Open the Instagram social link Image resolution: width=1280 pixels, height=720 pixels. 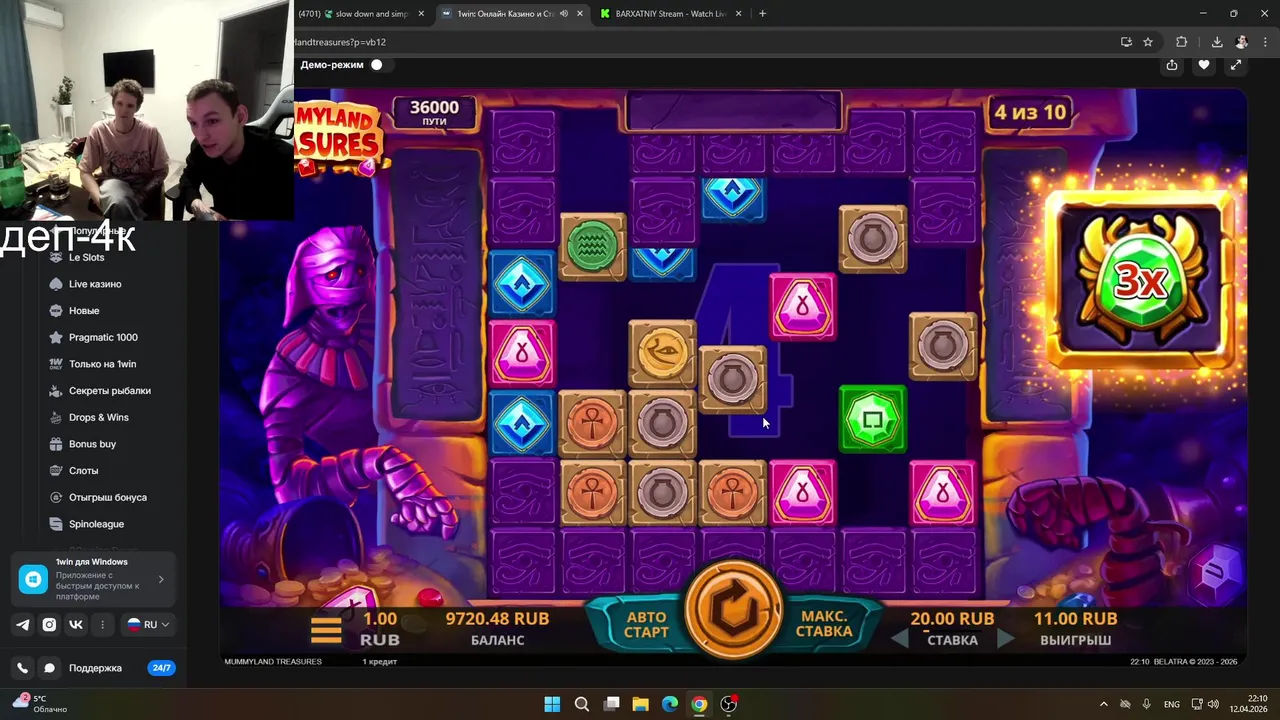(x=49, y=624)
